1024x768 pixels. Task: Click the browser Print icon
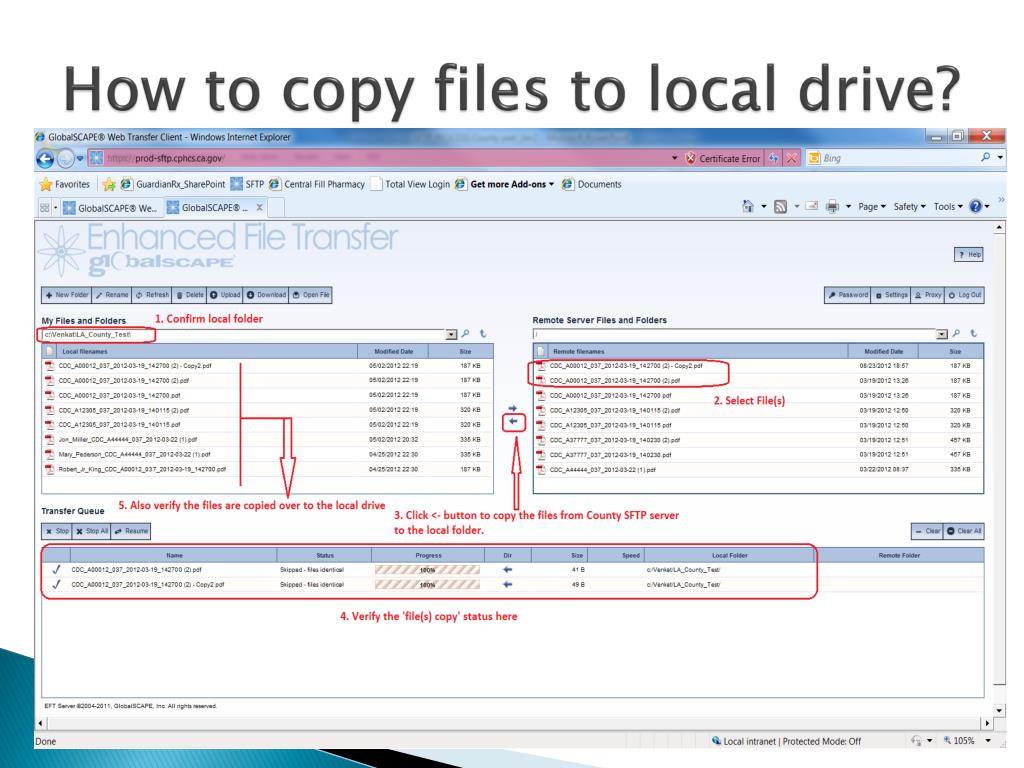point(832,207)
